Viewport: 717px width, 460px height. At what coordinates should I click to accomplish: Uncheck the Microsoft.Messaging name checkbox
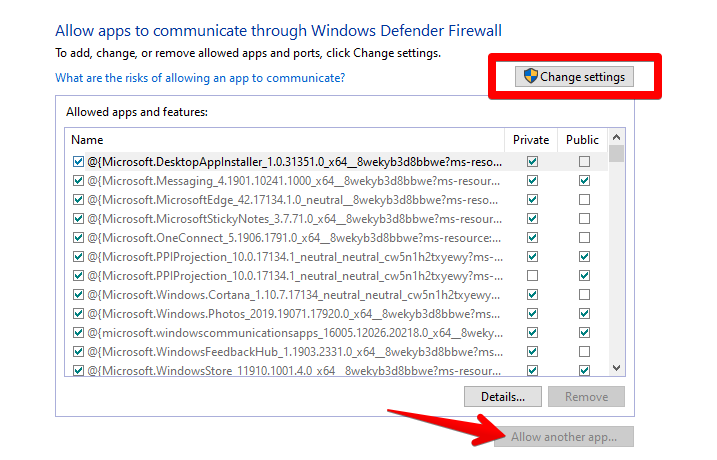pos(78,181)
